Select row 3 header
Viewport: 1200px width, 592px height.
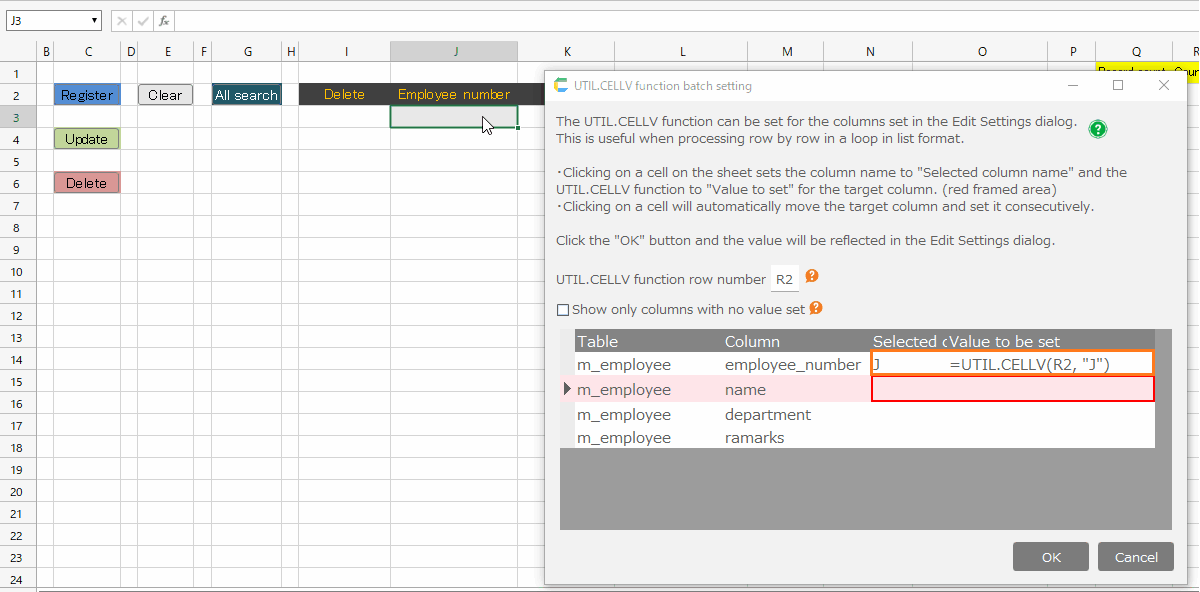pyautogui.click(x=17, y=117)
